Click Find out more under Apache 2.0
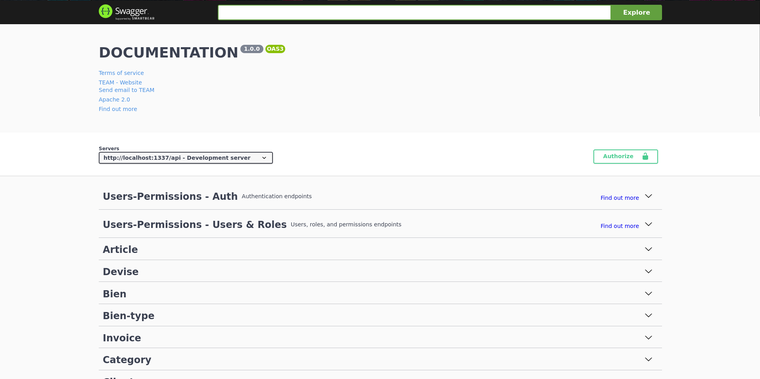The width and height of the screenshot is (760, 379). (x=118, y=109)
